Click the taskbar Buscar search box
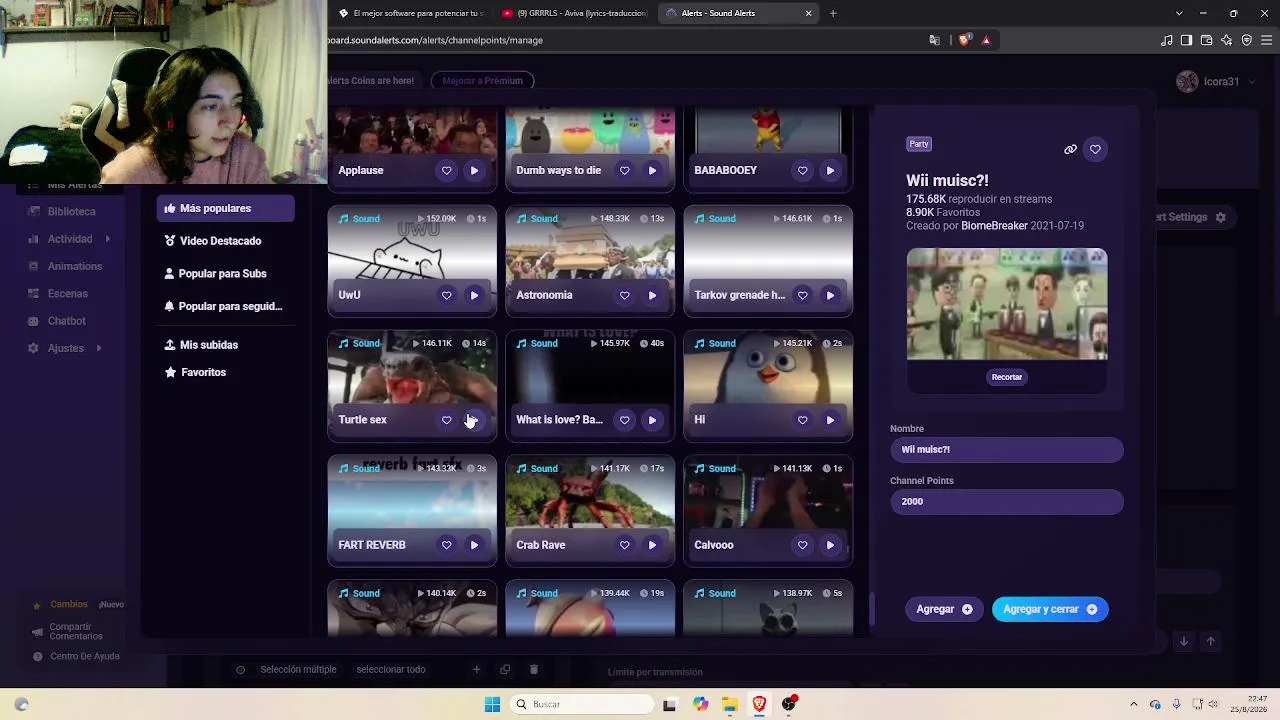The height and width of the screenshot is (720, 1280). (580, 704)
